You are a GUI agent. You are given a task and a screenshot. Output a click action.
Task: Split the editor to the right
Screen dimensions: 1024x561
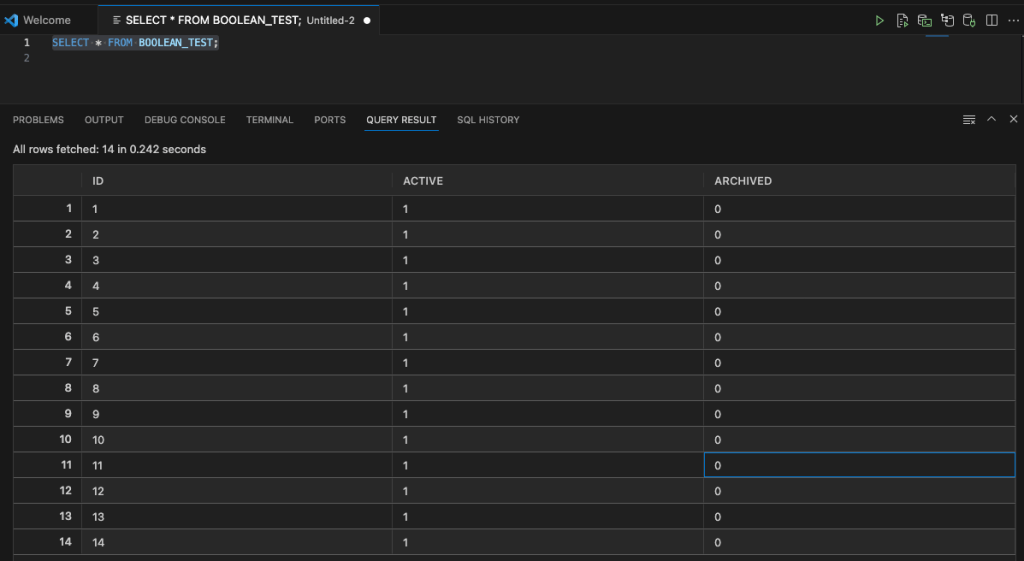click(992, 20)
